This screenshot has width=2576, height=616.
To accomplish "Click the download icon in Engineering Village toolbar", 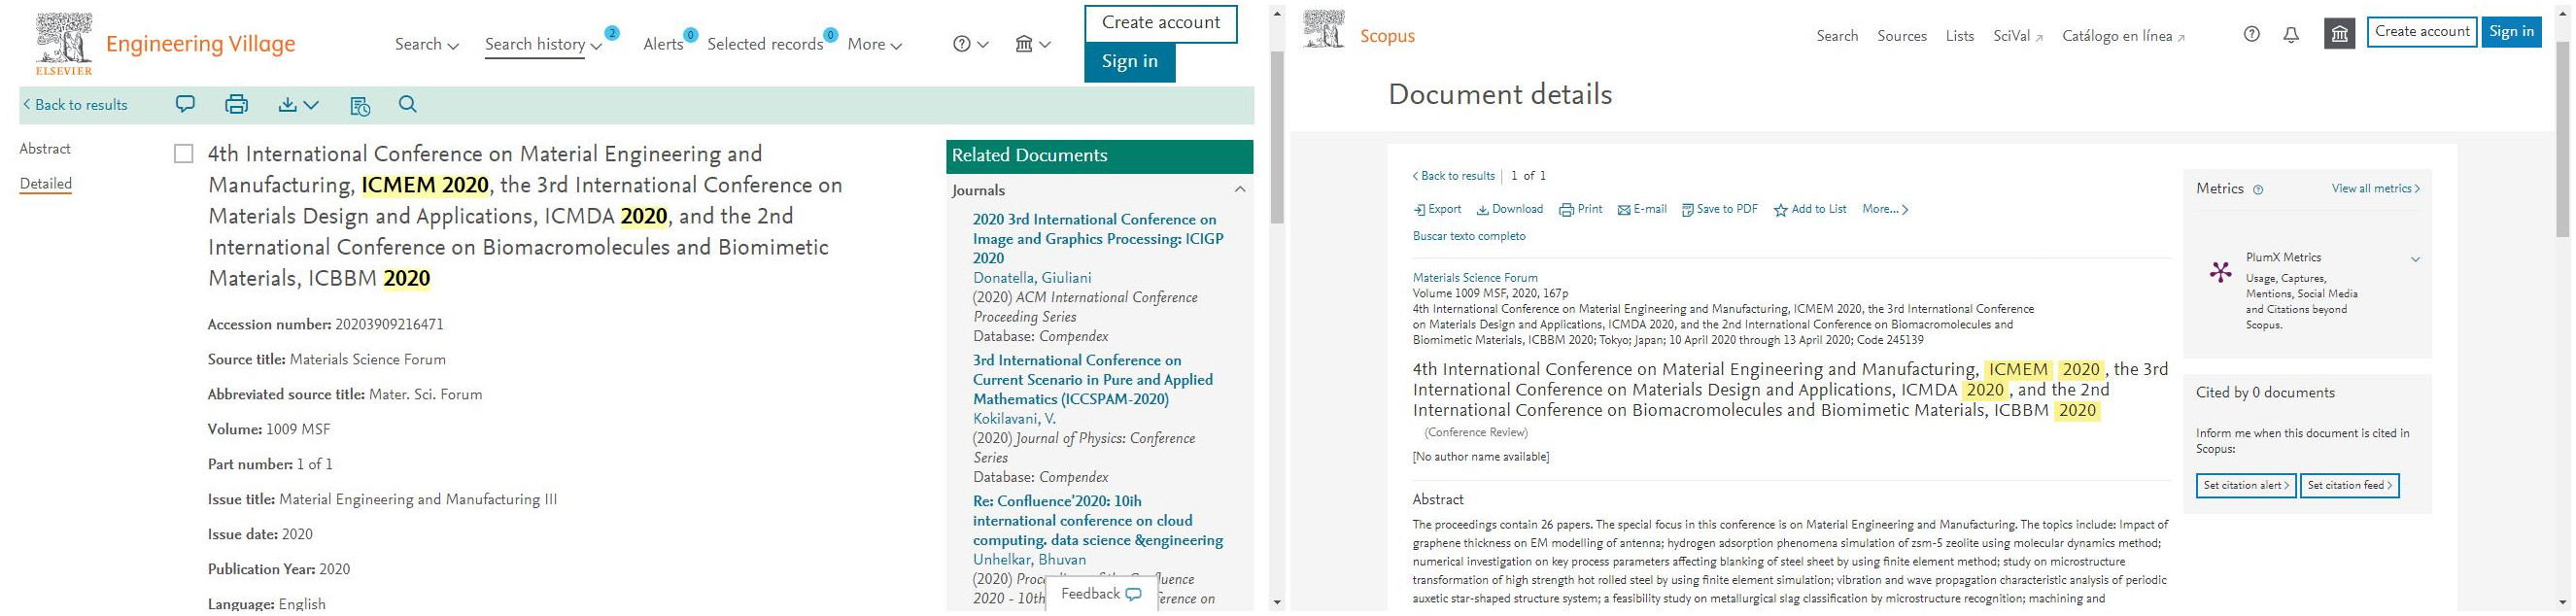I will [x=288, y=104].
